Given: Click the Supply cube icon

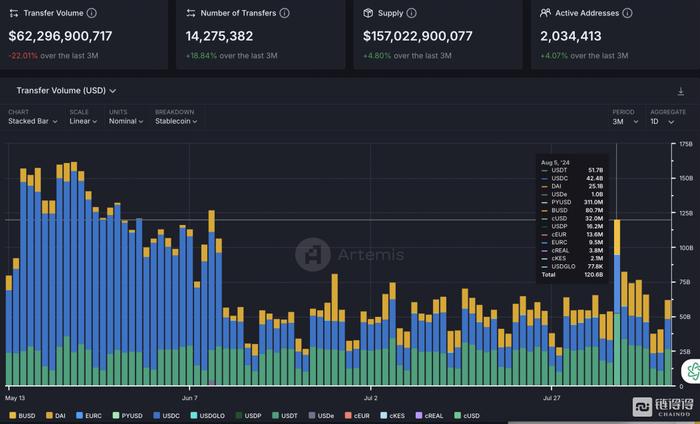Looking at the screenshot, I should click(x=369, y=14).
